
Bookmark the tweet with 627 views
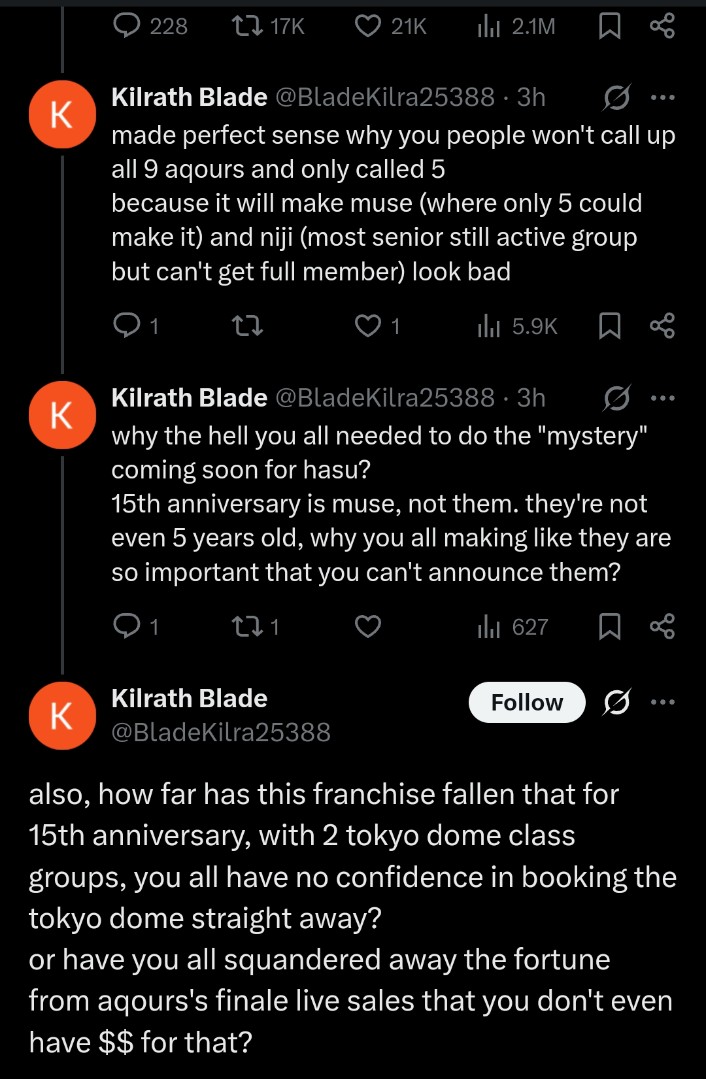[x=607, y=626]
